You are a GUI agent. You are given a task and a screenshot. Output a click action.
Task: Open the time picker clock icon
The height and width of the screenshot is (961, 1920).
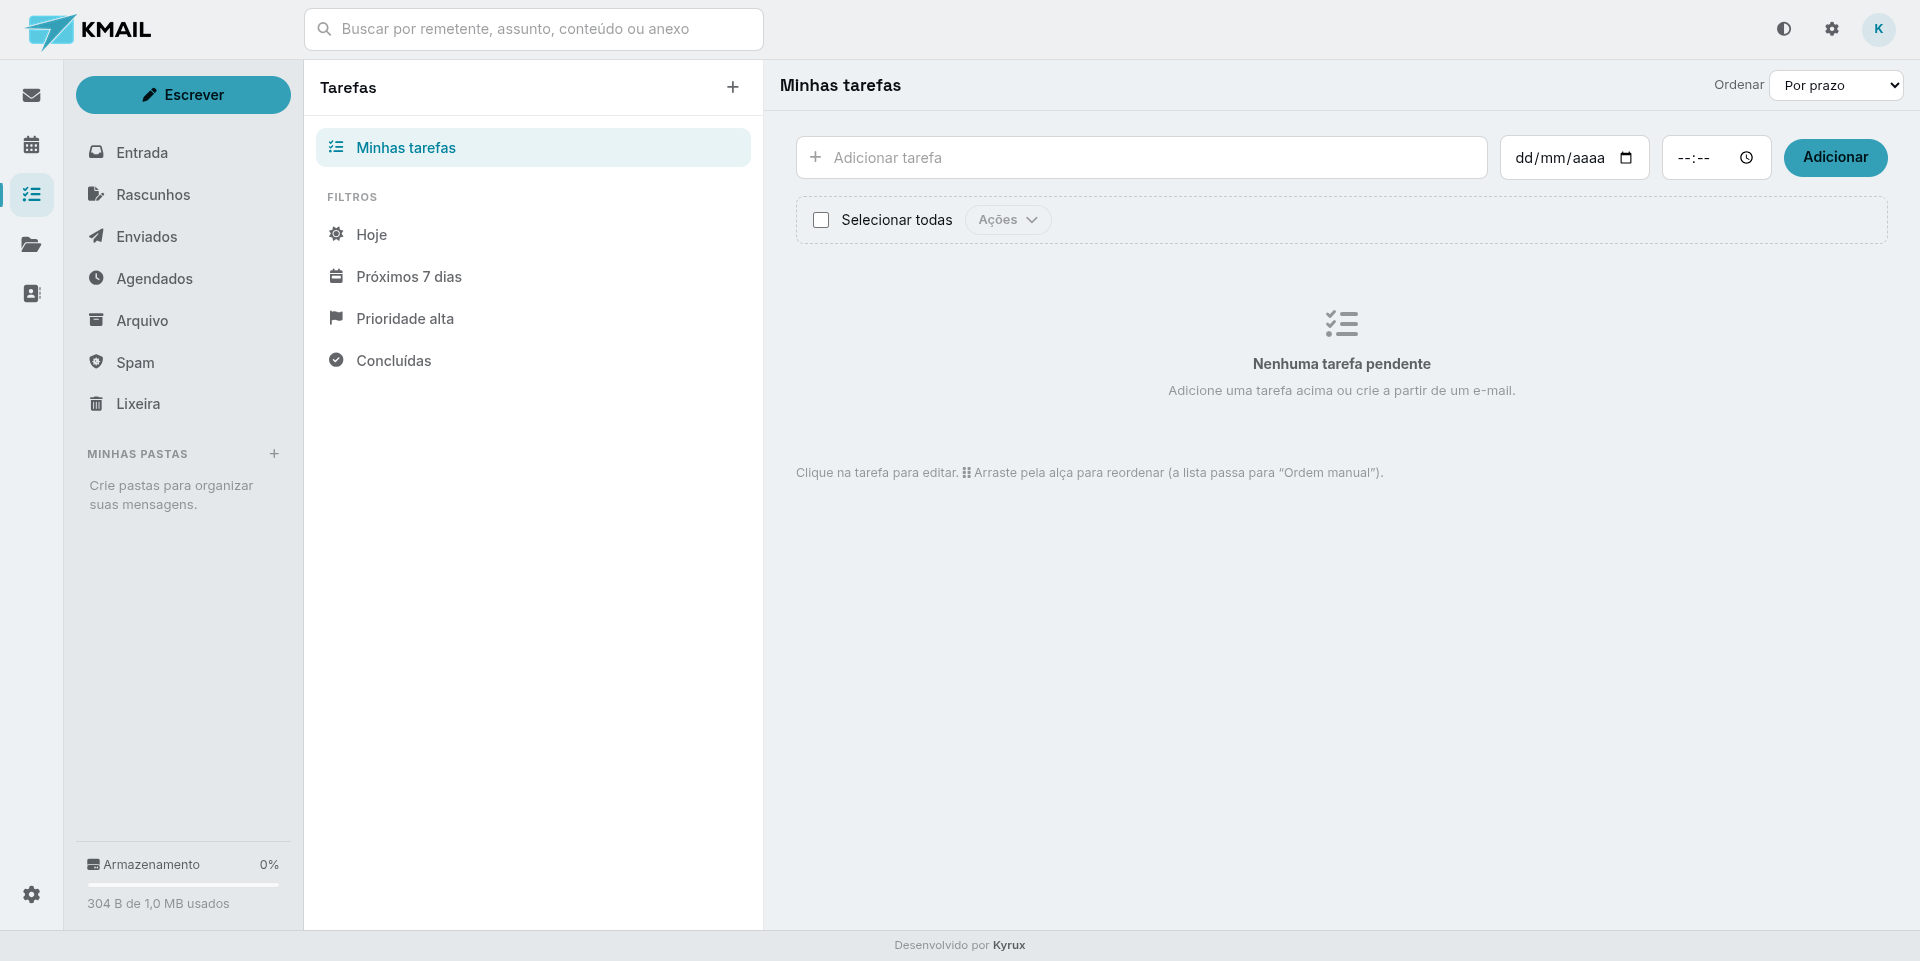click(x=1746, y=158)
